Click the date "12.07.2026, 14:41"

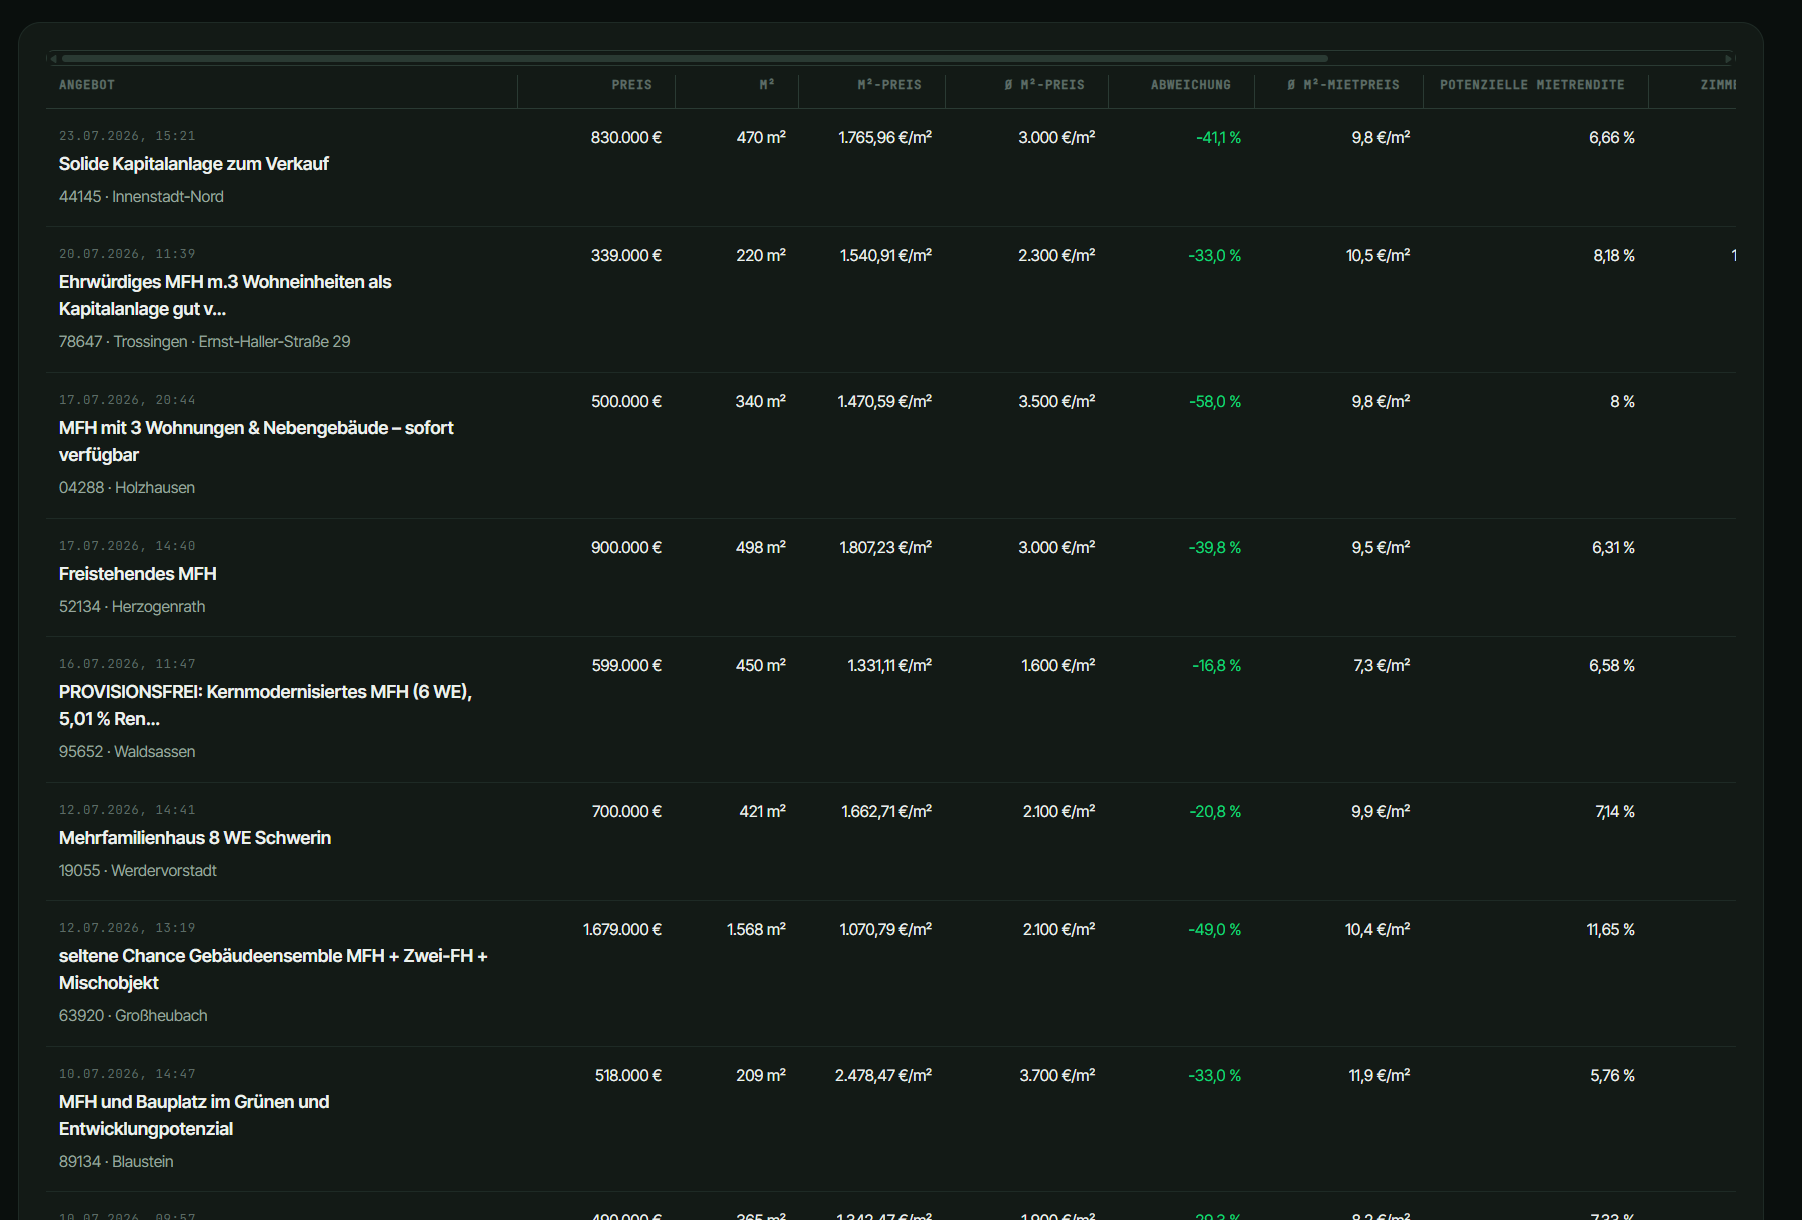pyautogui.click(x=127, y=810)
